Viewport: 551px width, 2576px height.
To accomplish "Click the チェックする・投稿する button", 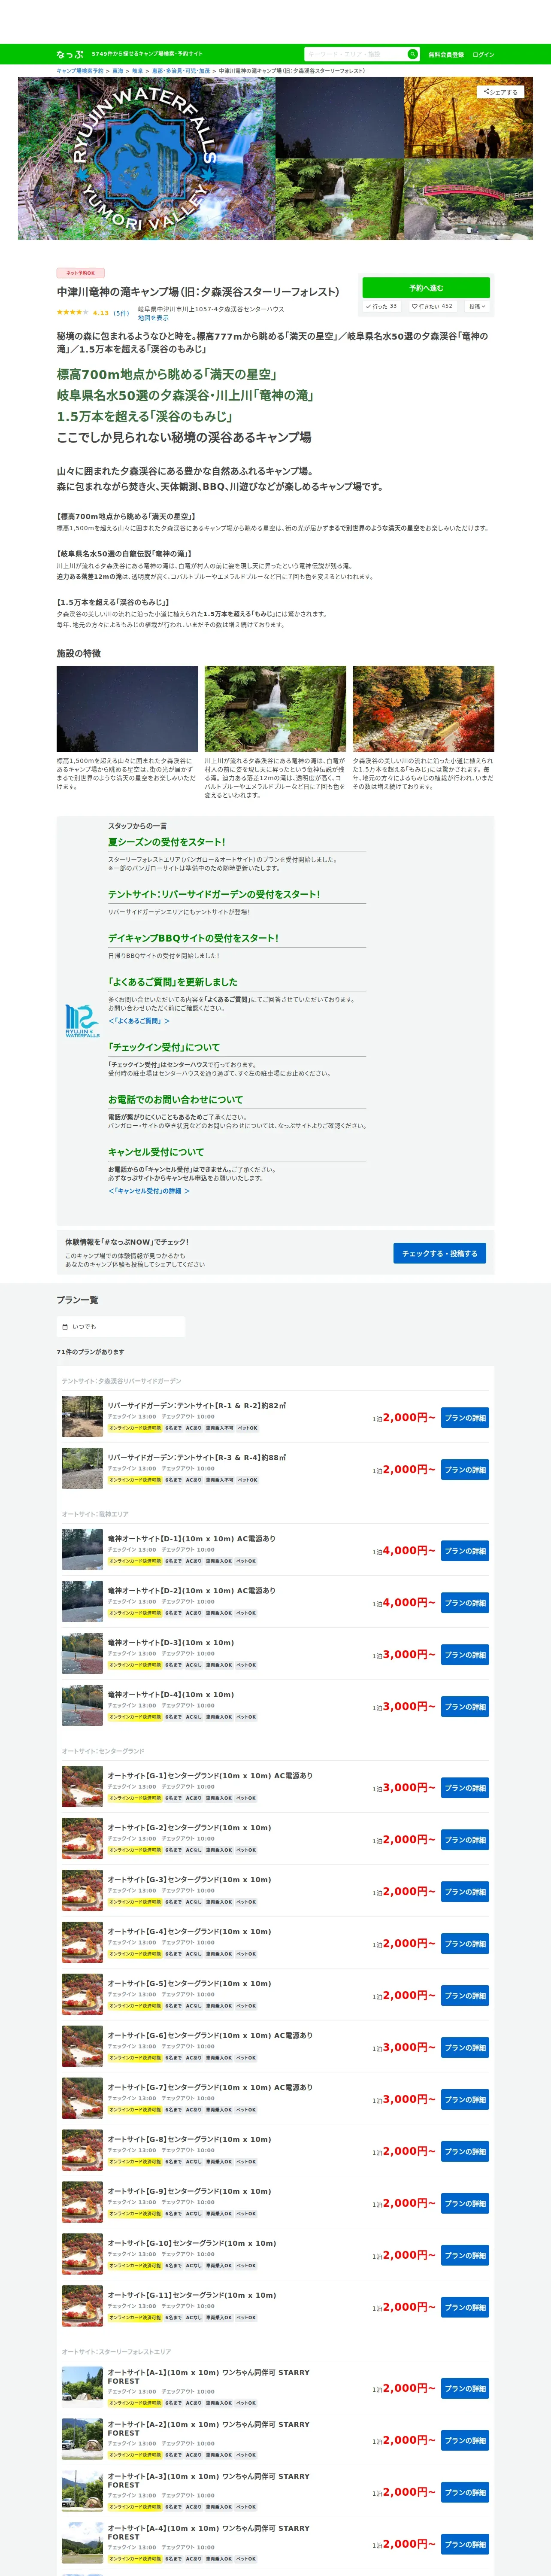I will [439, 1253].
